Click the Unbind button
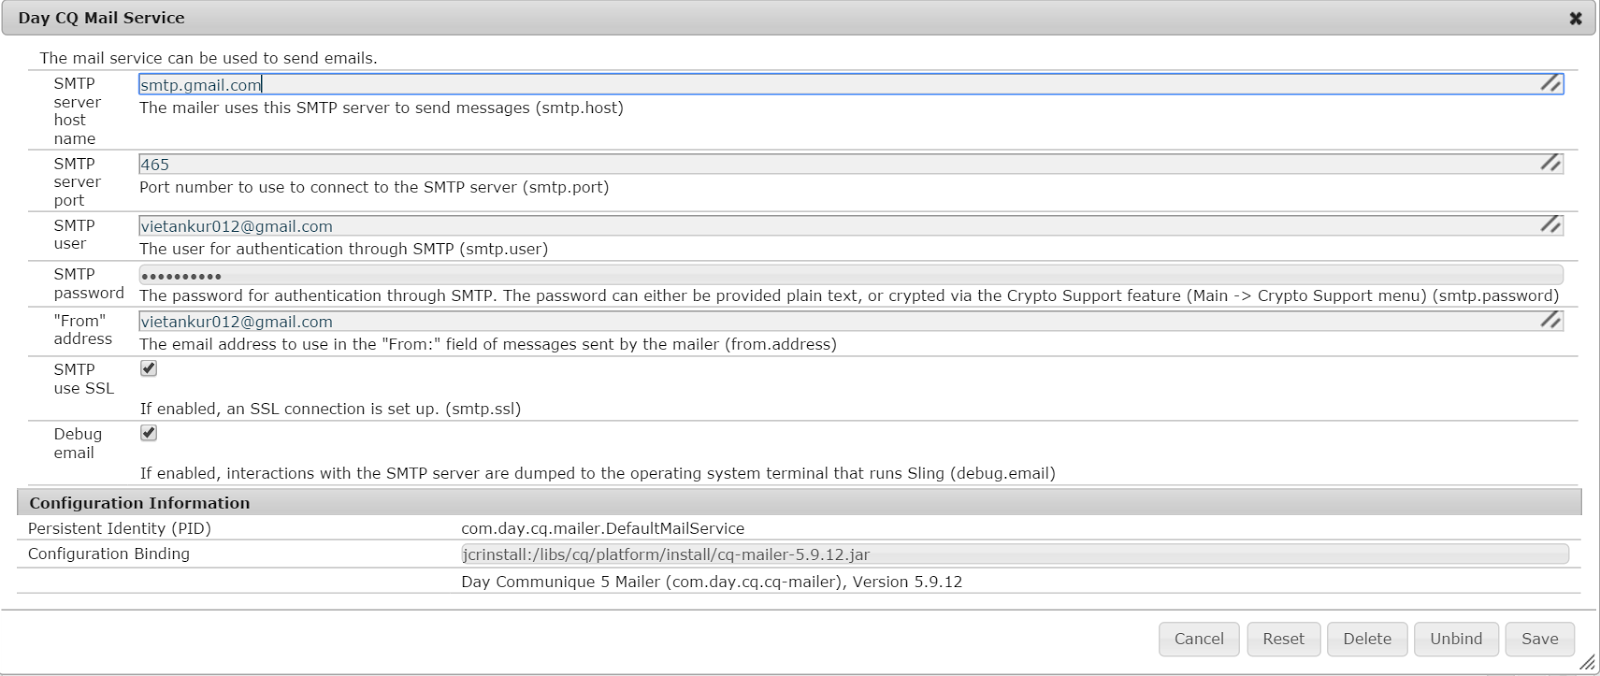 pos(1456,639)
